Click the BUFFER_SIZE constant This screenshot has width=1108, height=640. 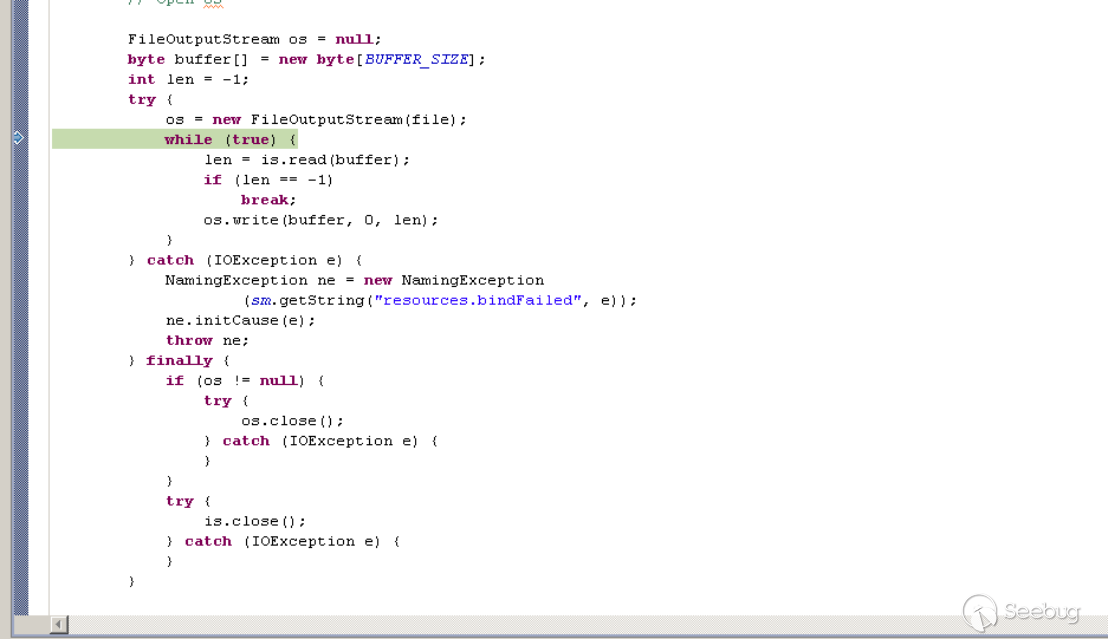coord(416,59)
